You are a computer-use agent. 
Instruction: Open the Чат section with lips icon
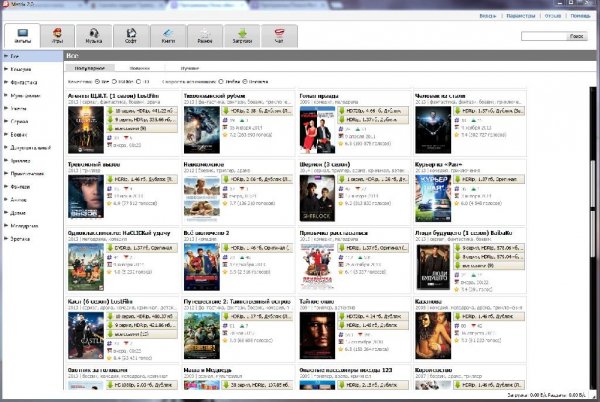(279, 36)
